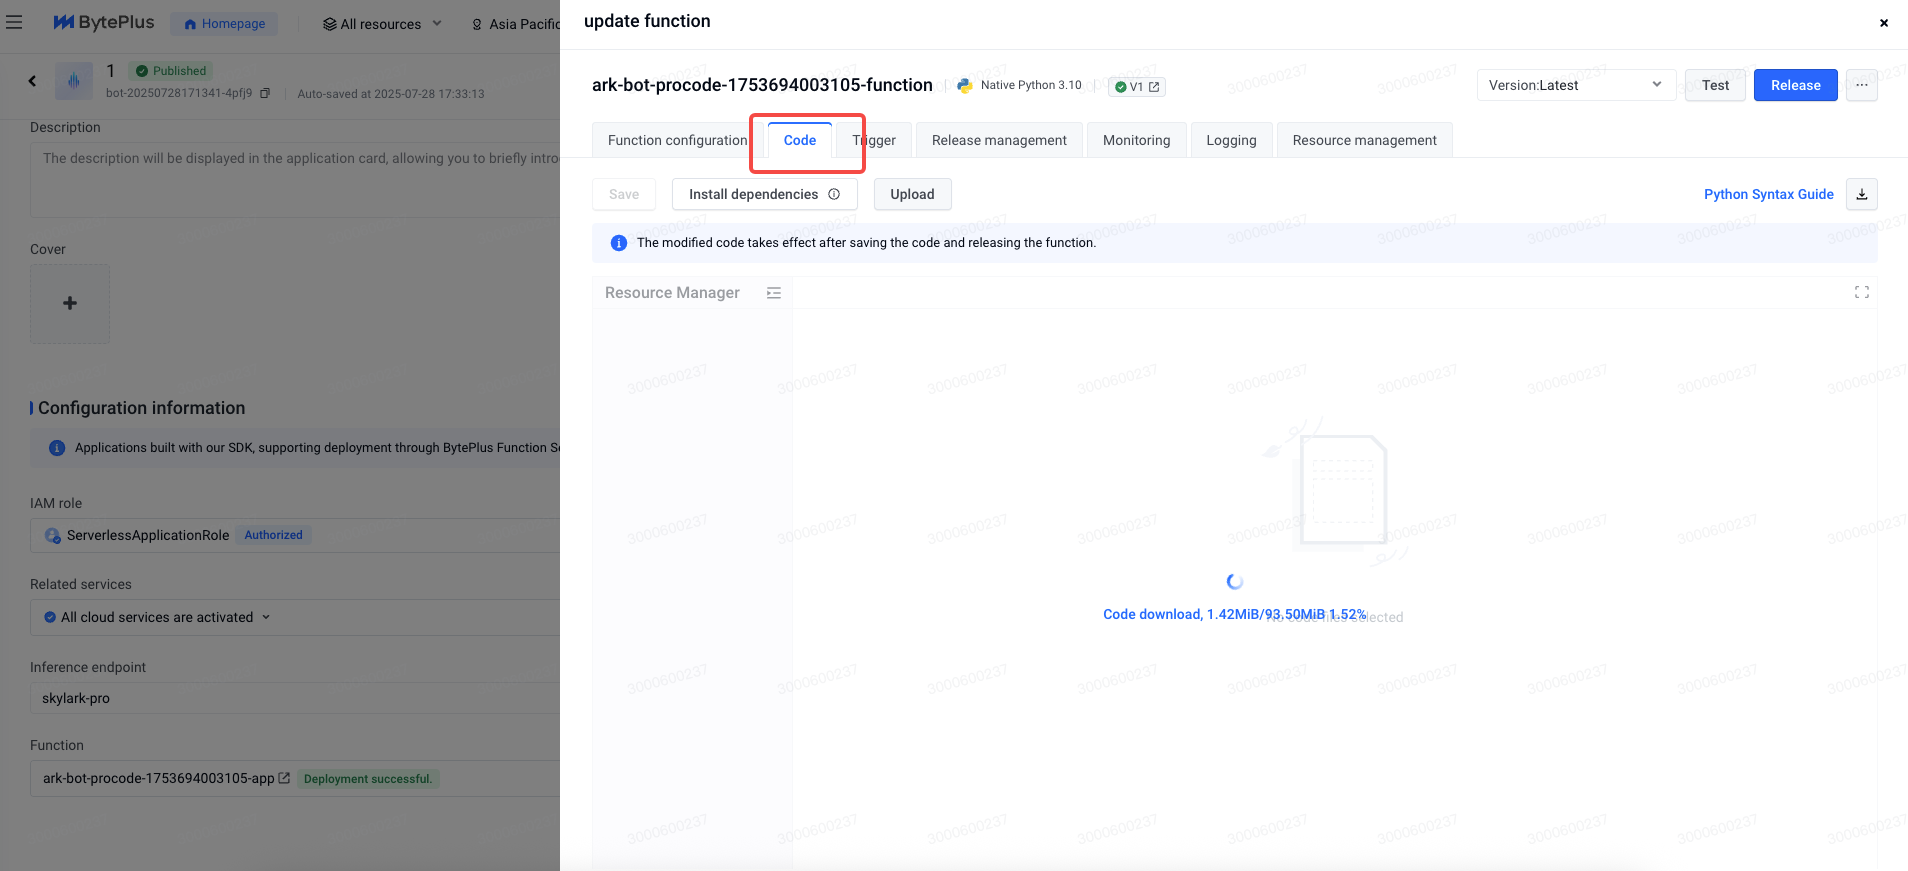Click the info icon in Configuration information banner

tap(57, 448)
